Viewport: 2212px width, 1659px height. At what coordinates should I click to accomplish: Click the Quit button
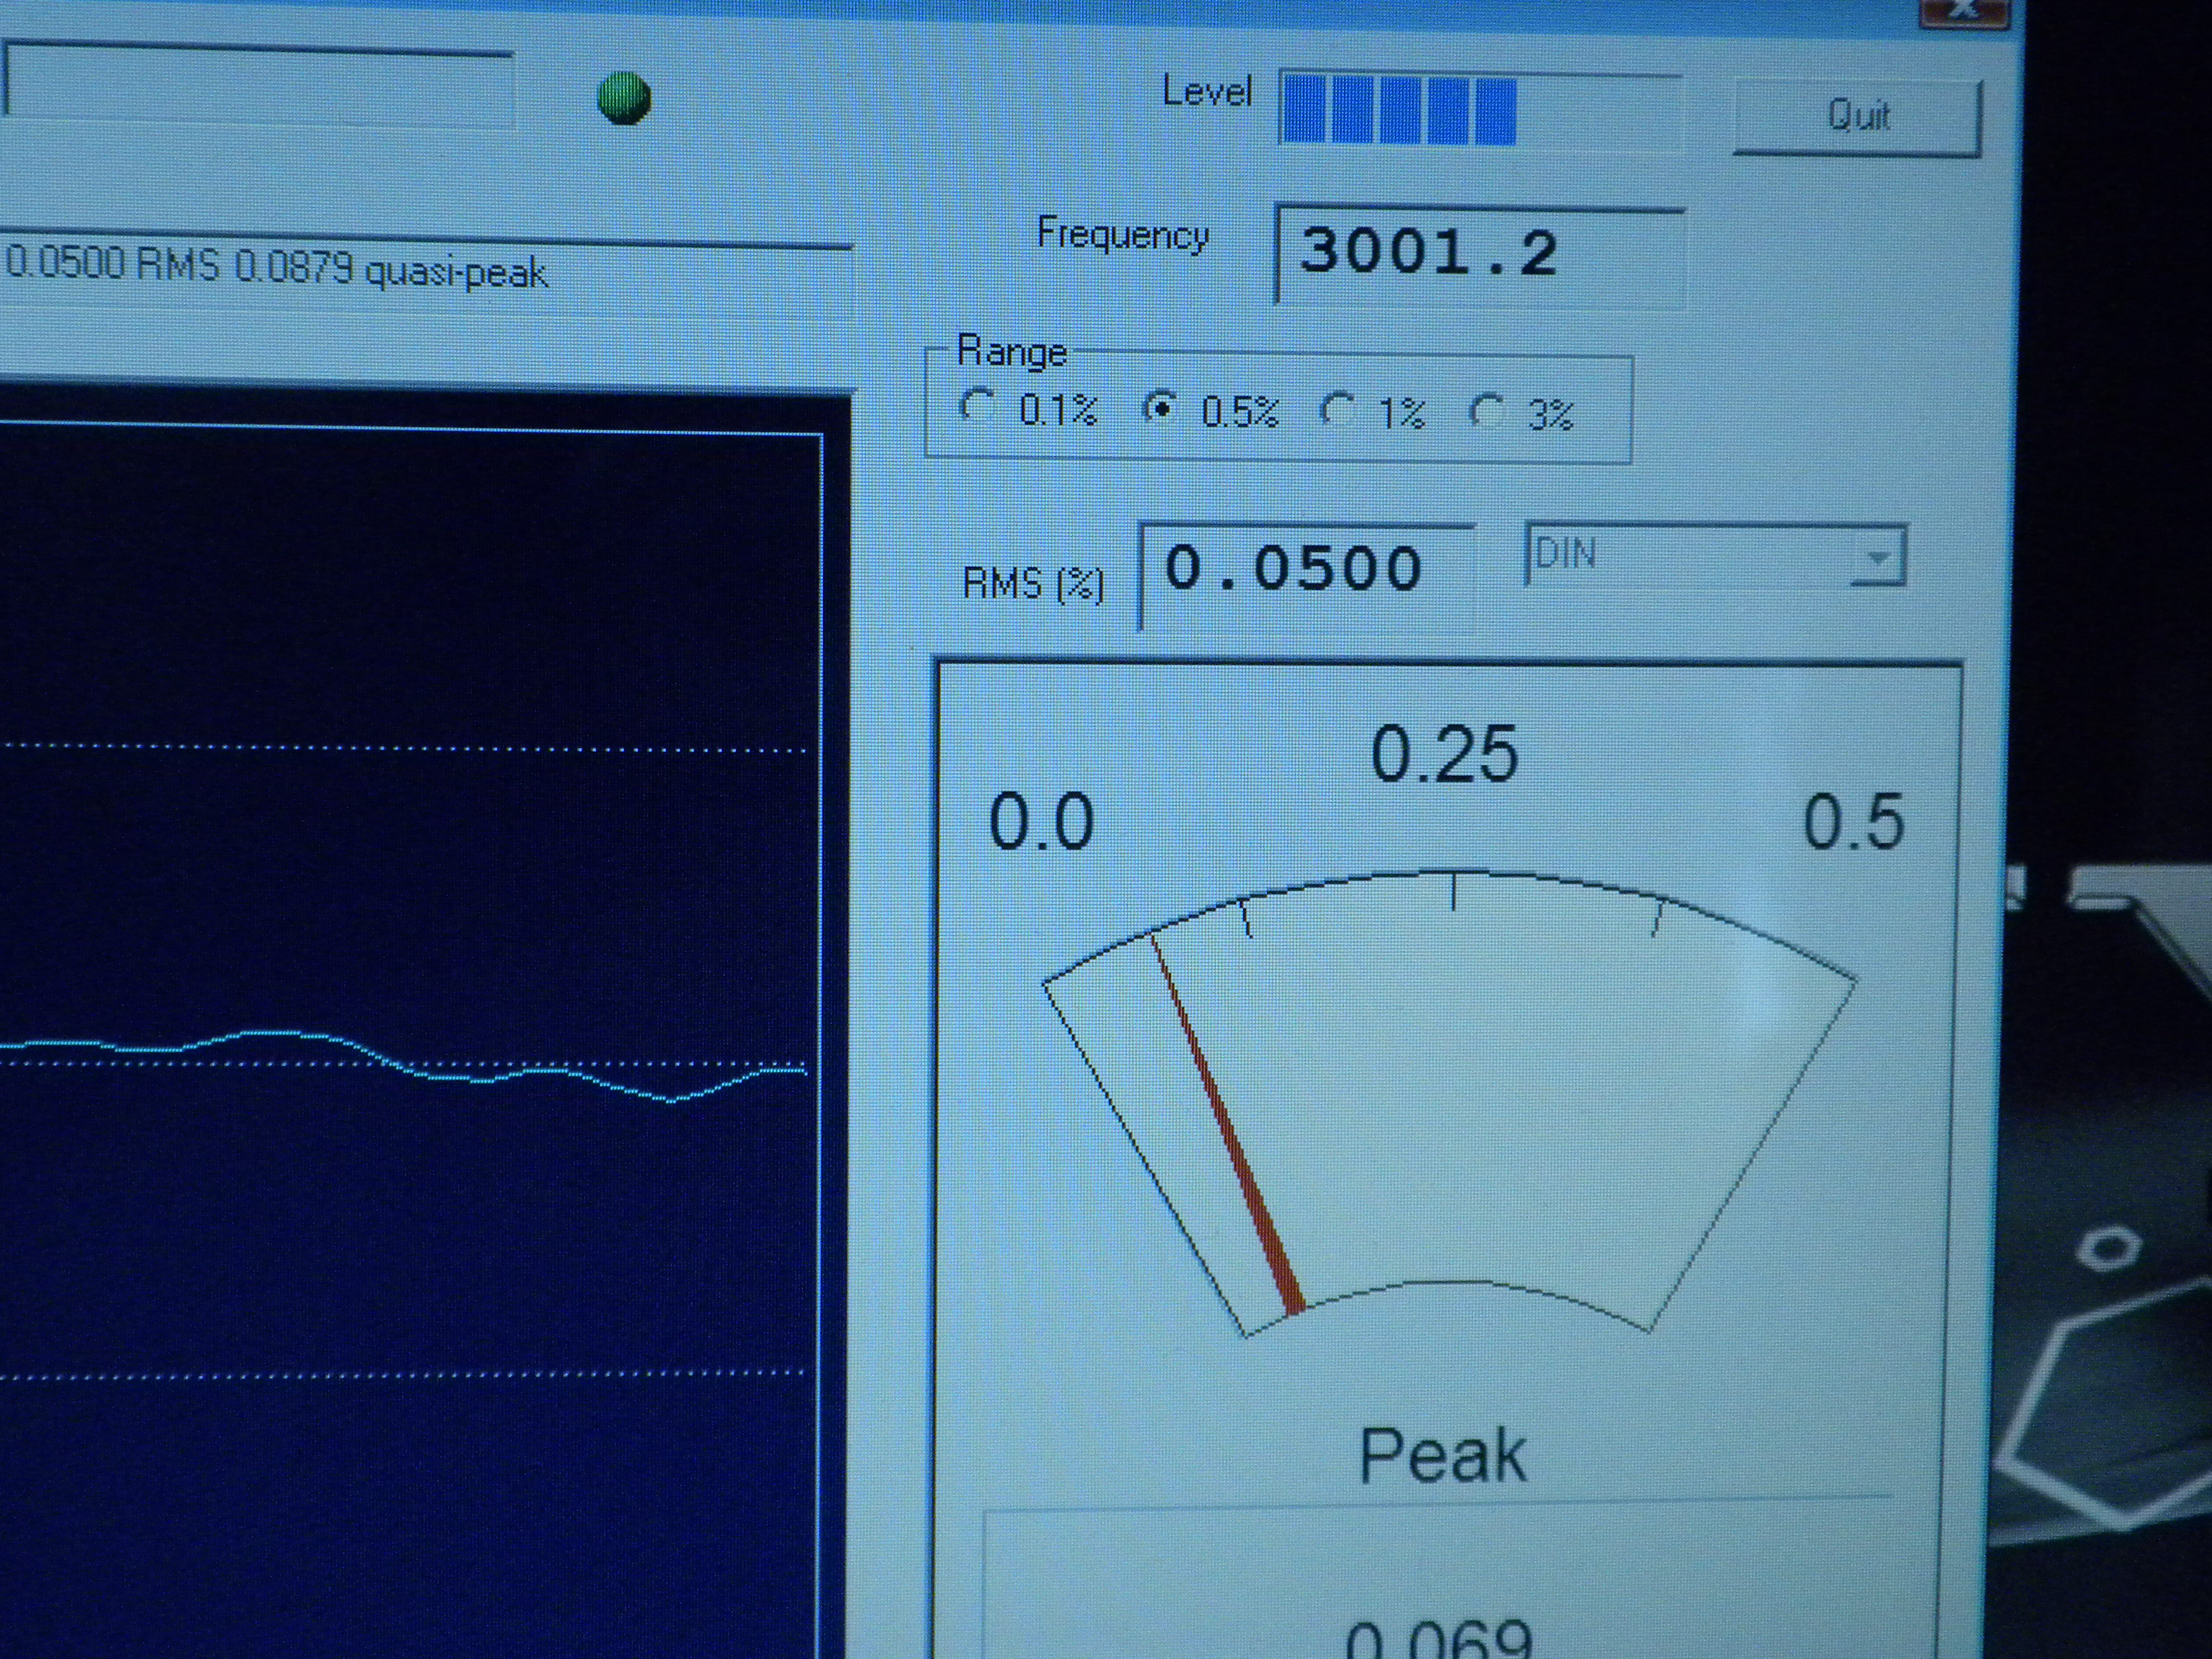coord(1857,116)
